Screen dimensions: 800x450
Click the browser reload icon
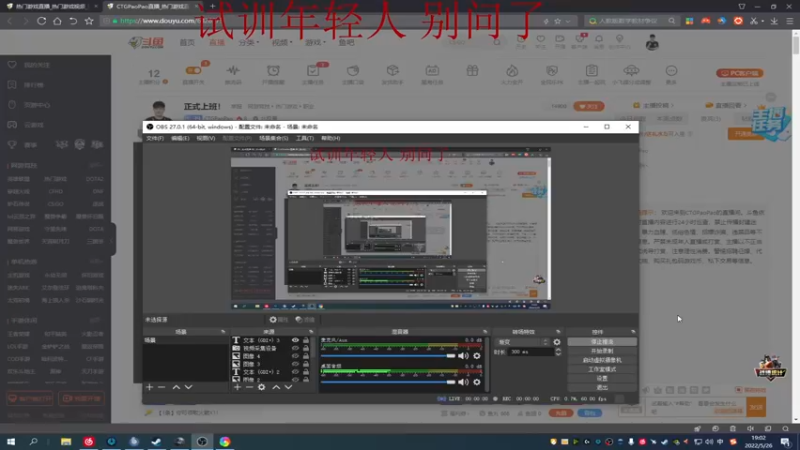point(41,21)
